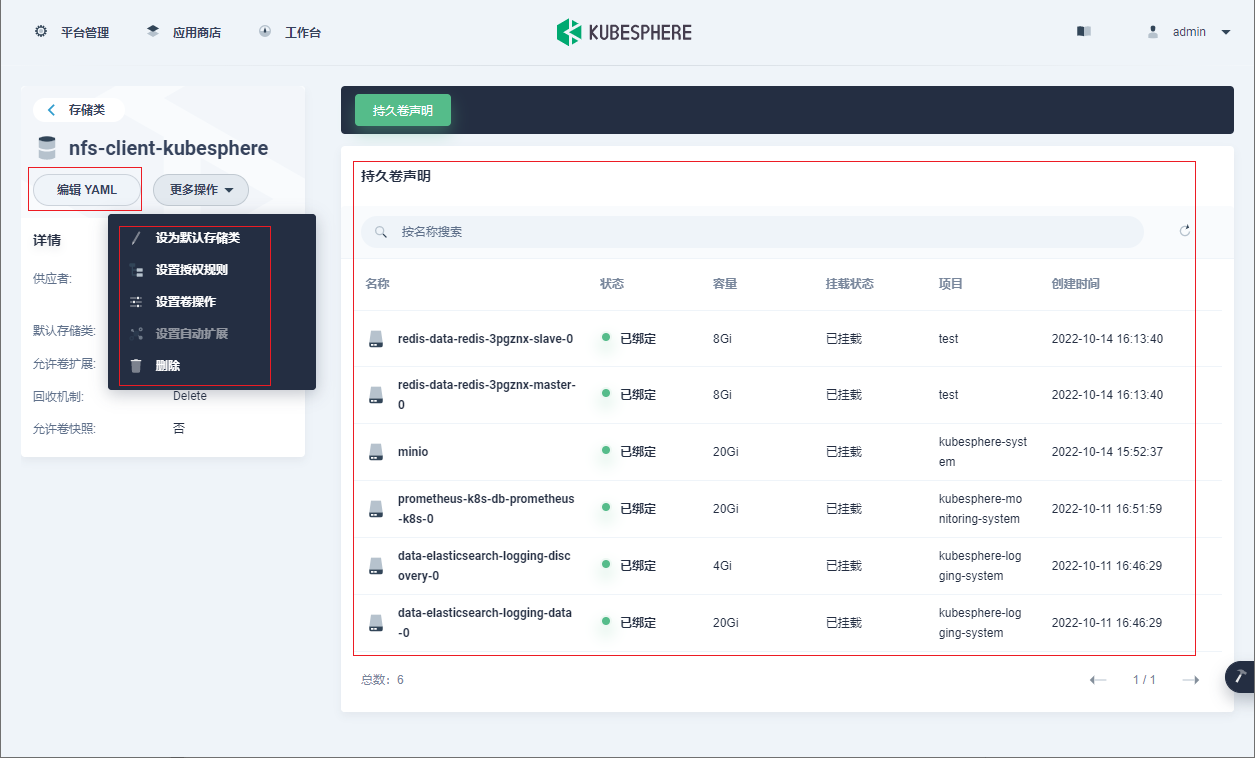Open the 平台管理 gear icon
The image size is (1255, 758).
[x=41, y=31]
